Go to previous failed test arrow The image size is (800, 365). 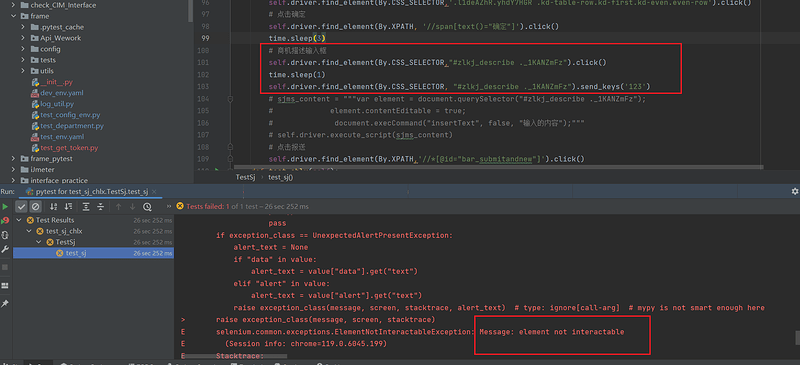click(118, 207)
